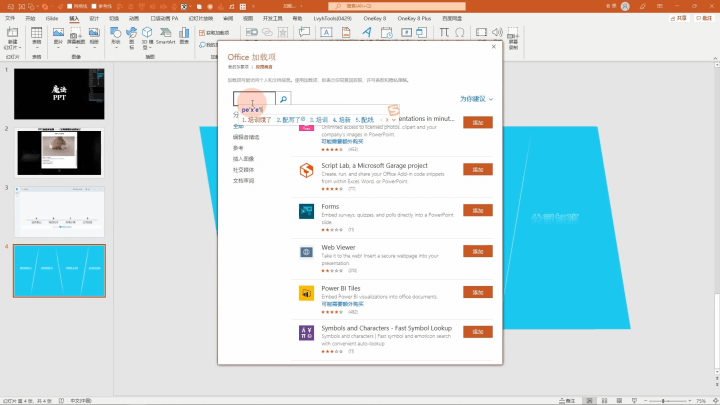
Task: Click the Screenshot (屏幕截图) icon
Action: [x=76, y=33]
